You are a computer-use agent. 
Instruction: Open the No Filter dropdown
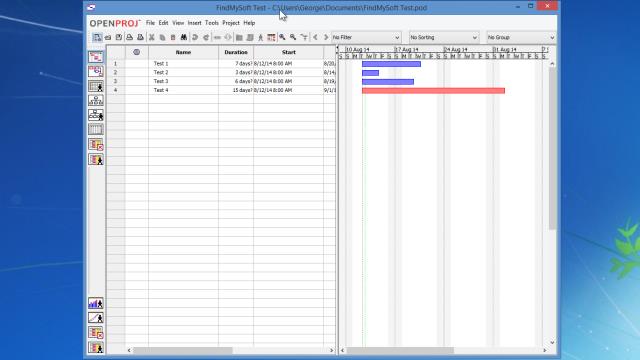[366, 38]
